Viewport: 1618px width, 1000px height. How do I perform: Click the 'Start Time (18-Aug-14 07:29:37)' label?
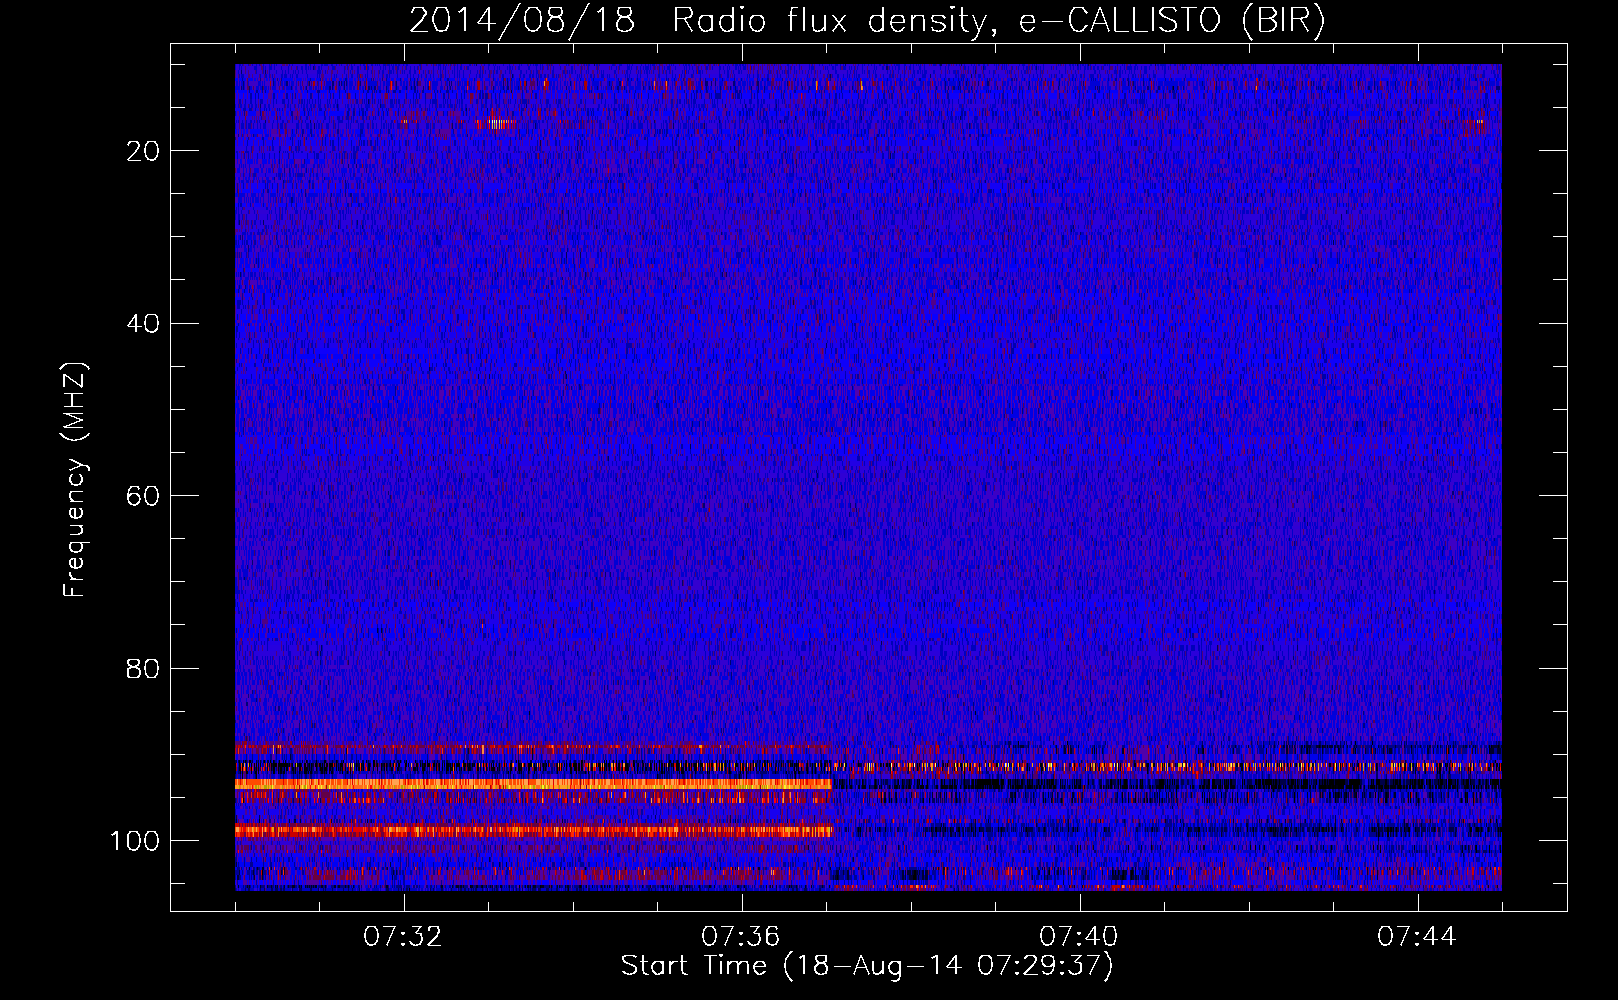pyautogui.click(x=867, y=966)
